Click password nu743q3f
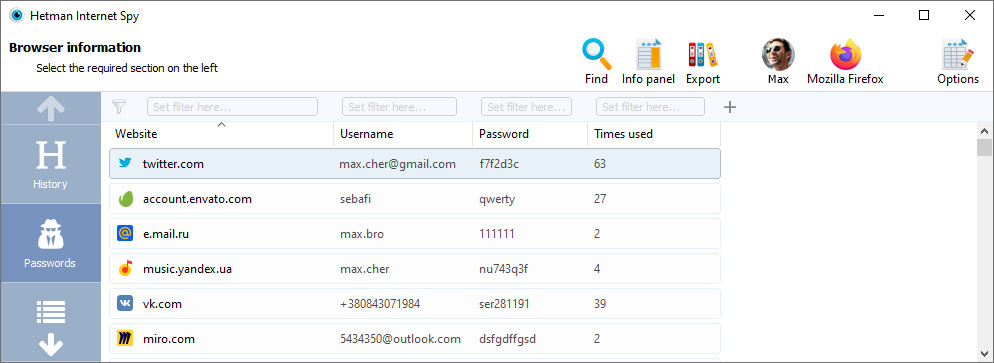The height and width of the screenshot is (363, 994). [503, 269]
